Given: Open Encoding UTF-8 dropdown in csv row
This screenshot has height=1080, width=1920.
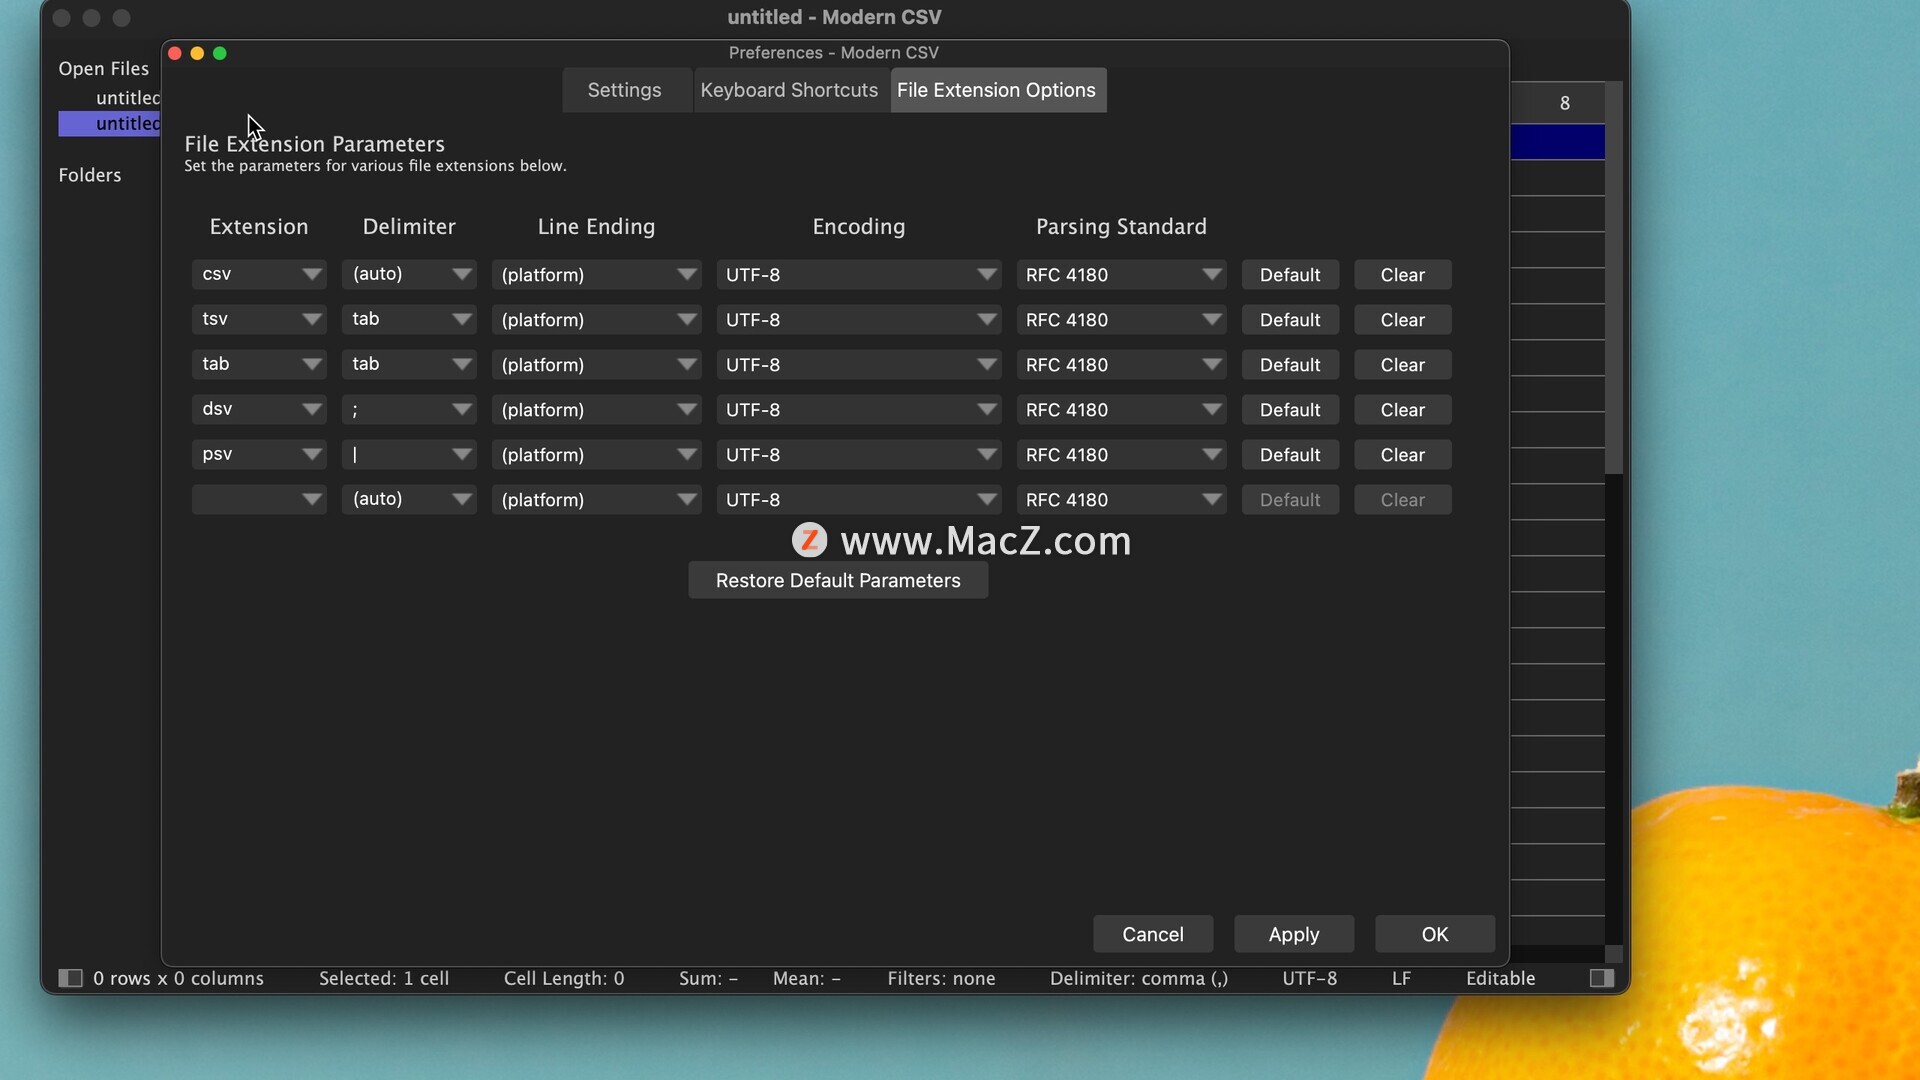Looking at the screenshot, I should pos(859,274).
